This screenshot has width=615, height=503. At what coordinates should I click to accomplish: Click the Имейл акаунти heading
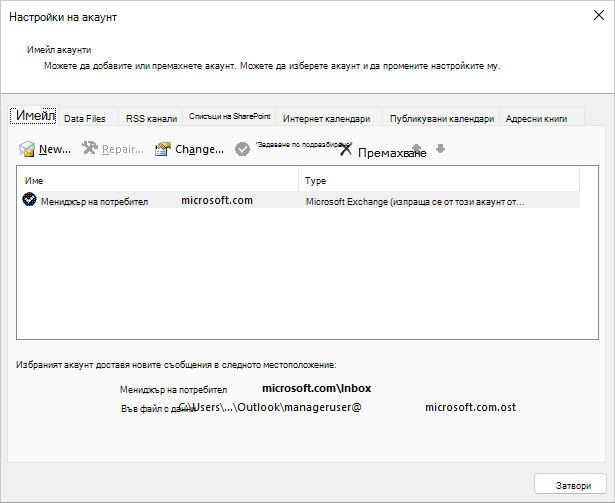coord(59,50)
